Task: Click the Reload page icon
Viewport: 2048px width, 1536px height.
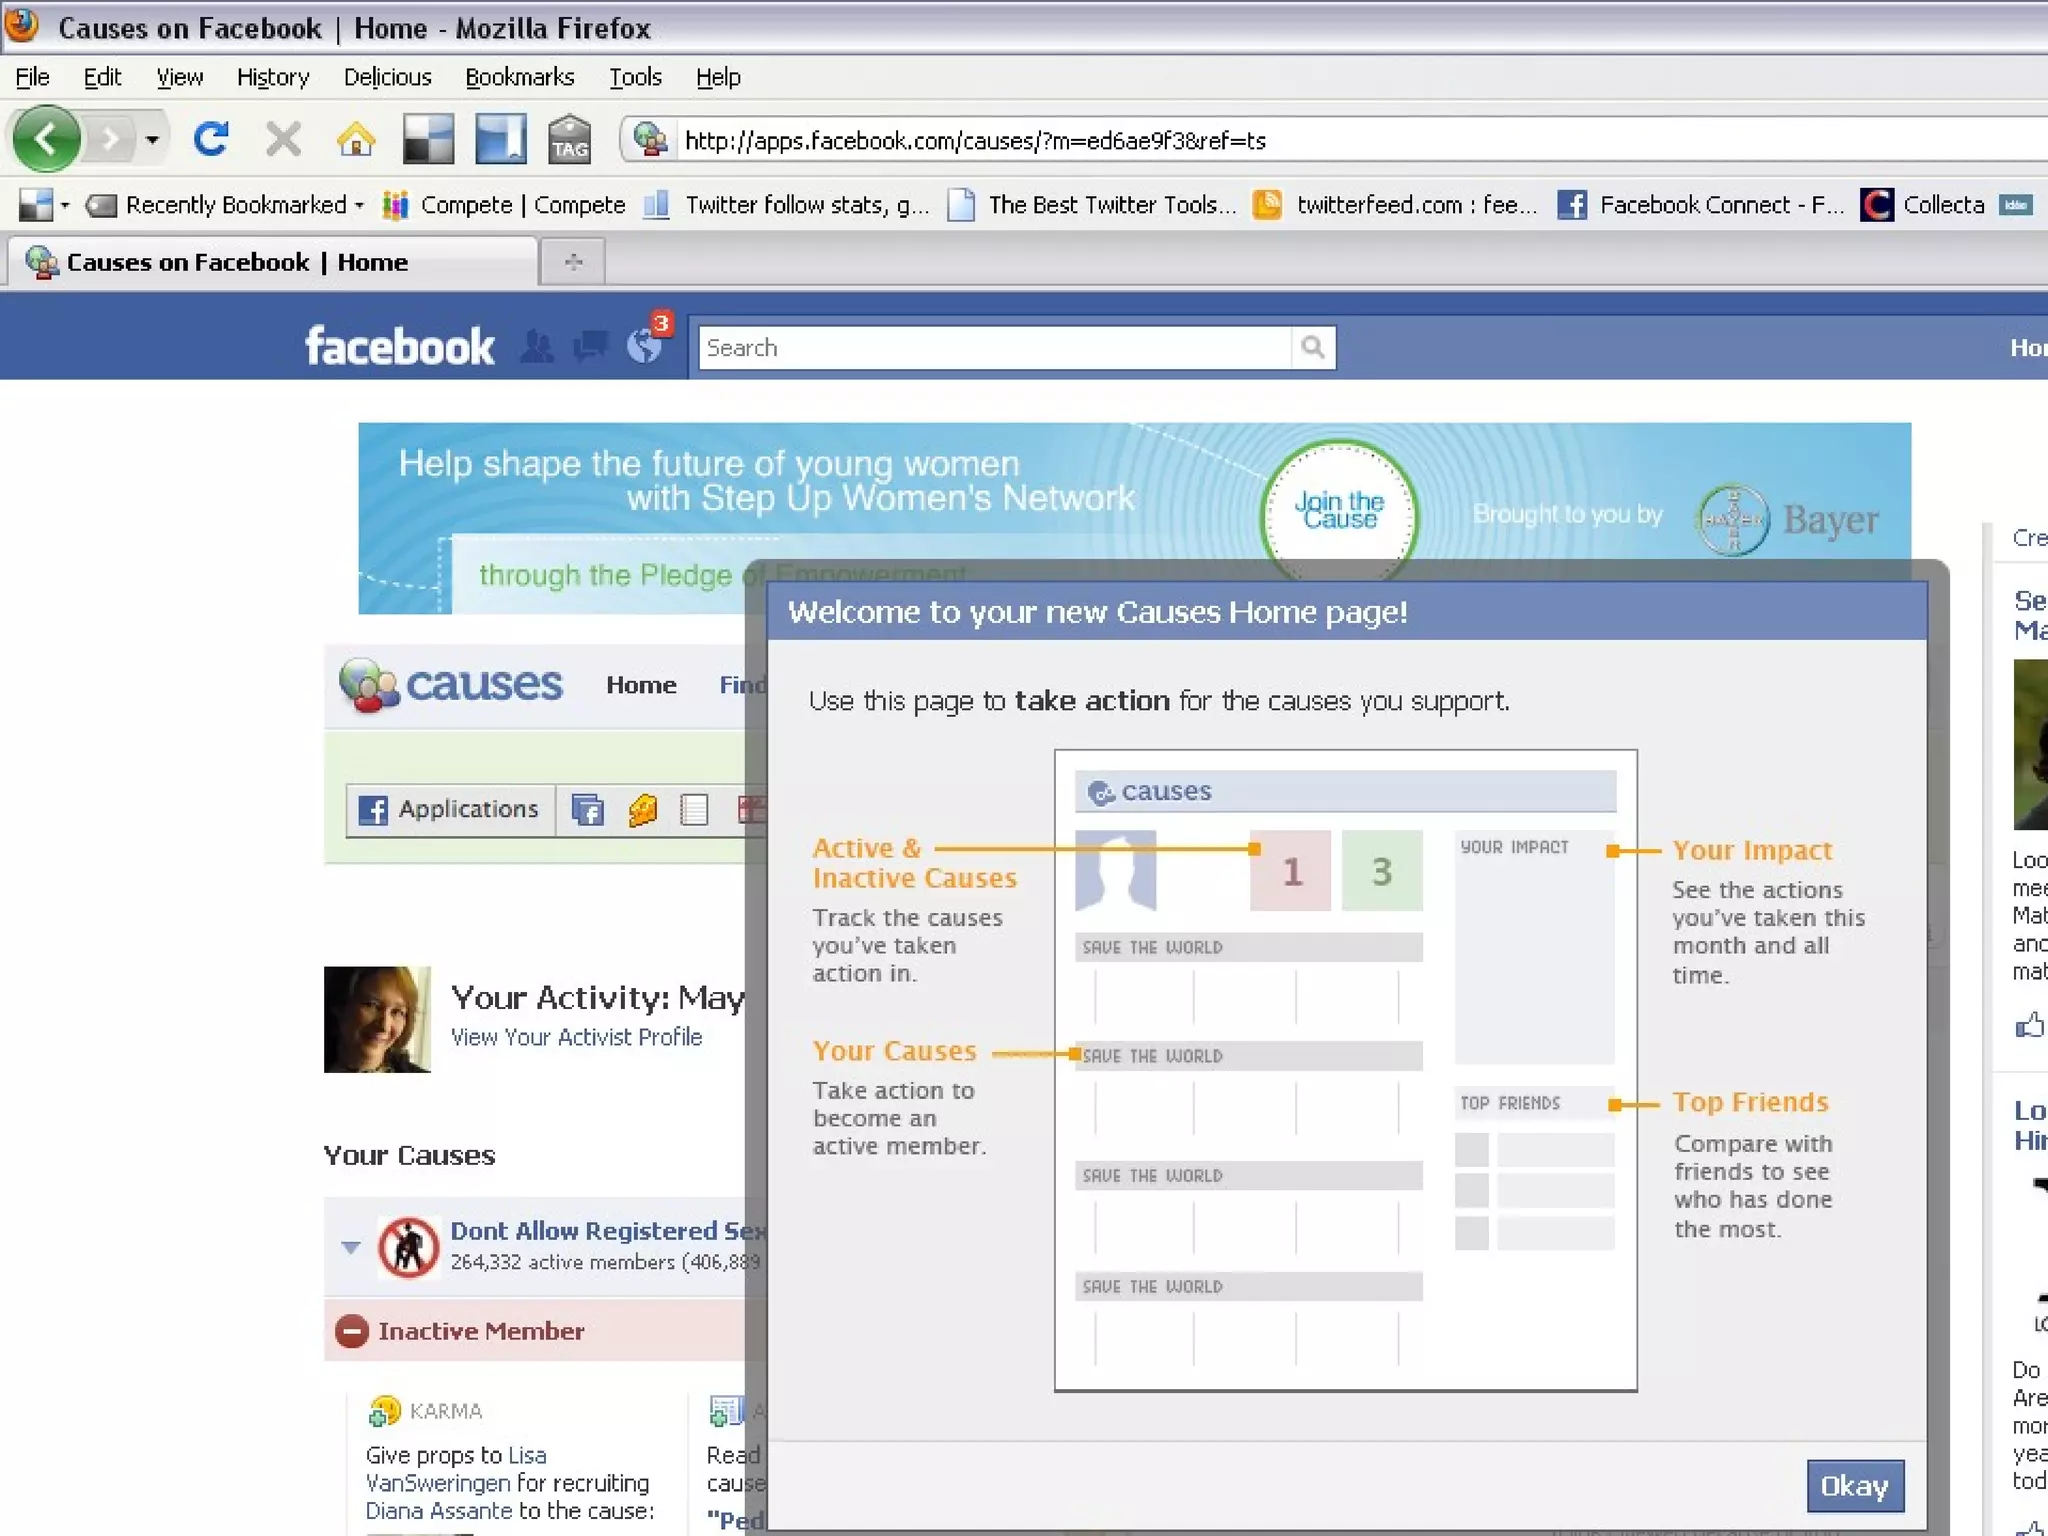Action: [x=210, y=139]
